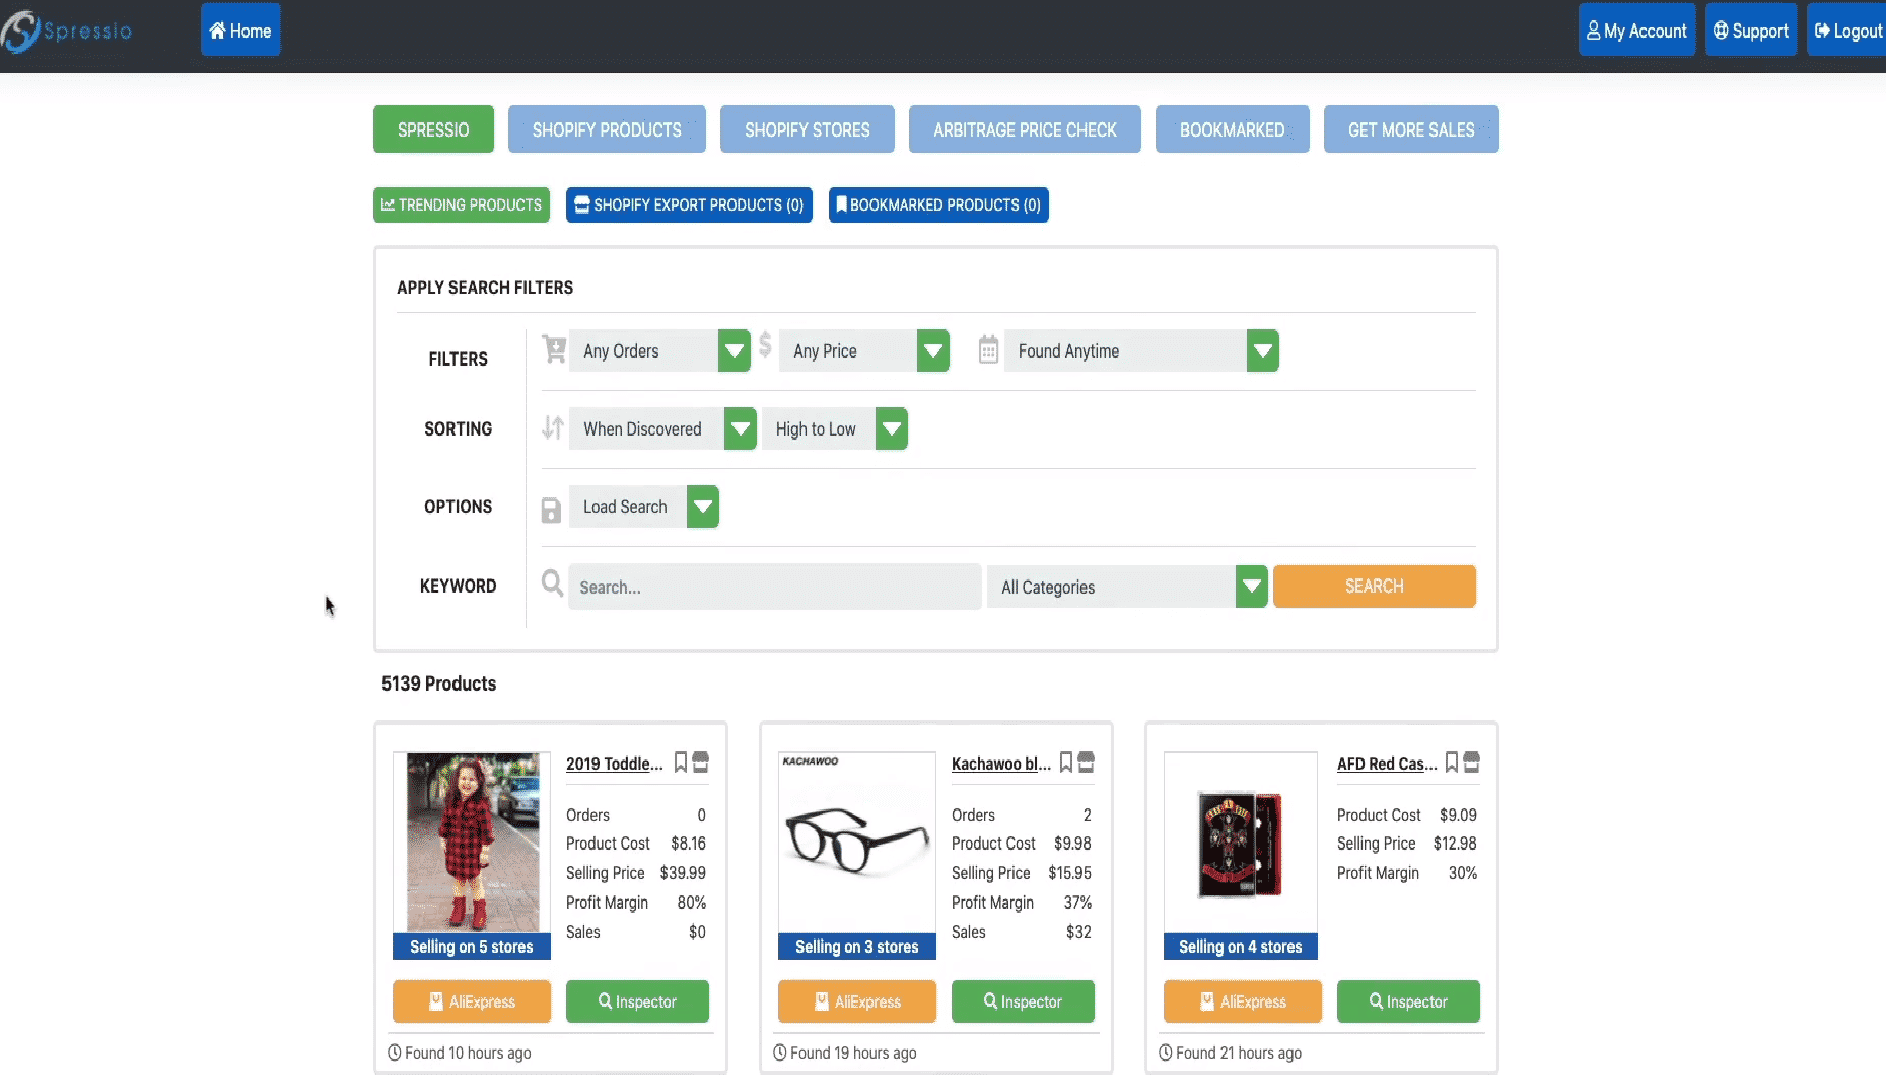Switch to the SPRESSIO tab
This screenshot has height=1075, width=1886.
tap(433, 130)
